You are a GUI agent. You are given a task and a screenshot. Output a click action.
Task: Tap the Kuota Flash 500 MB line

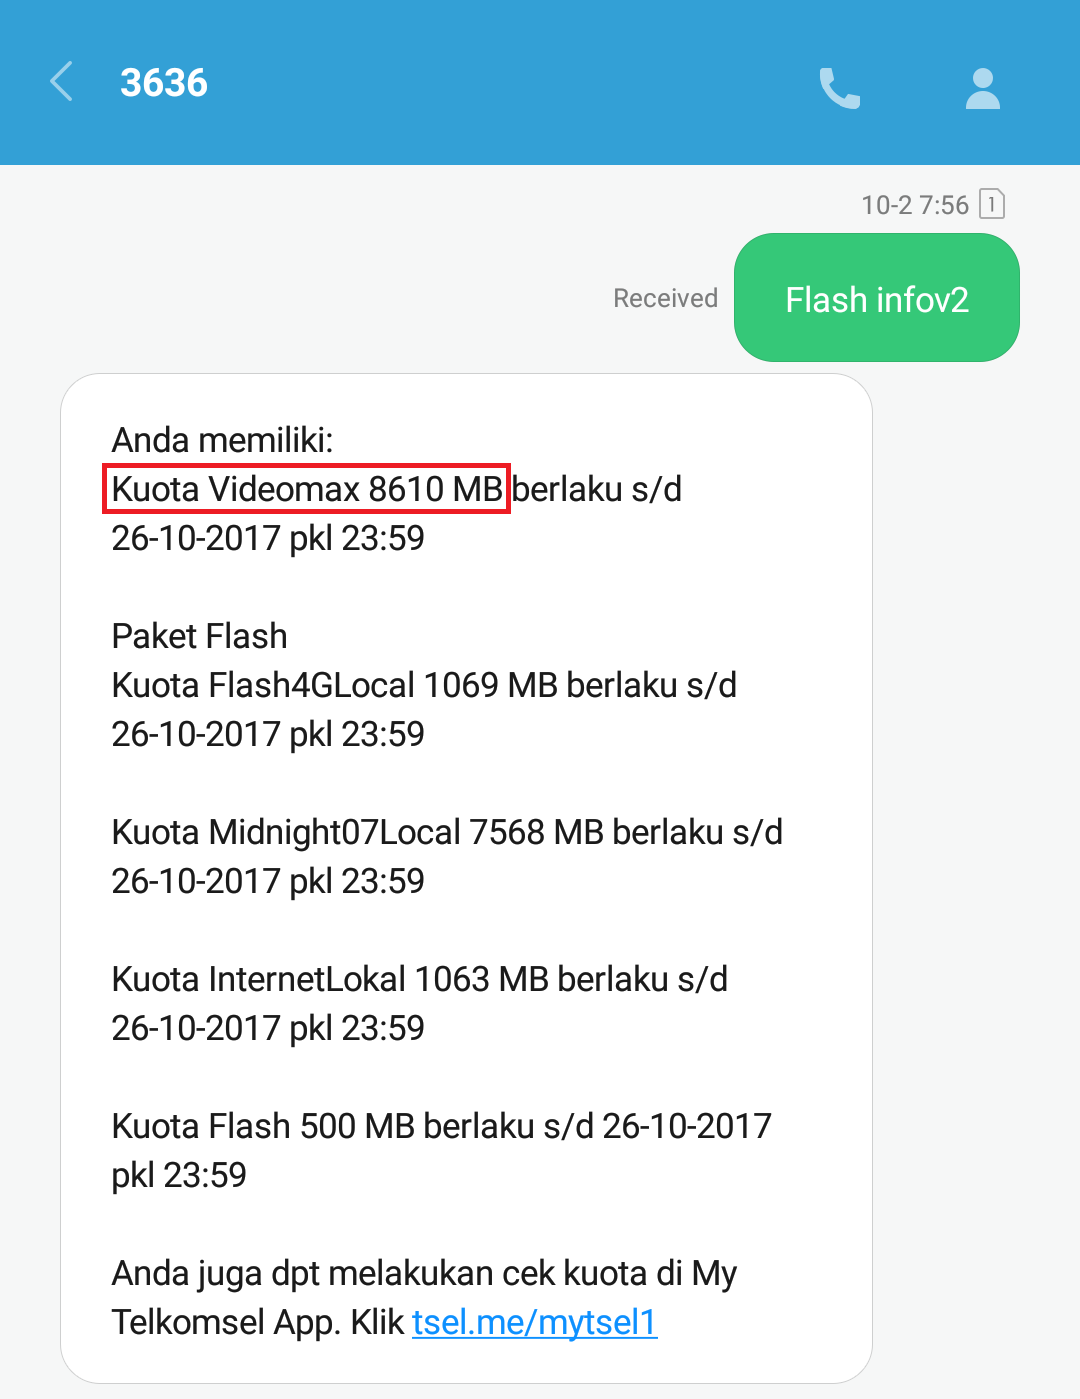(441, 1126)
